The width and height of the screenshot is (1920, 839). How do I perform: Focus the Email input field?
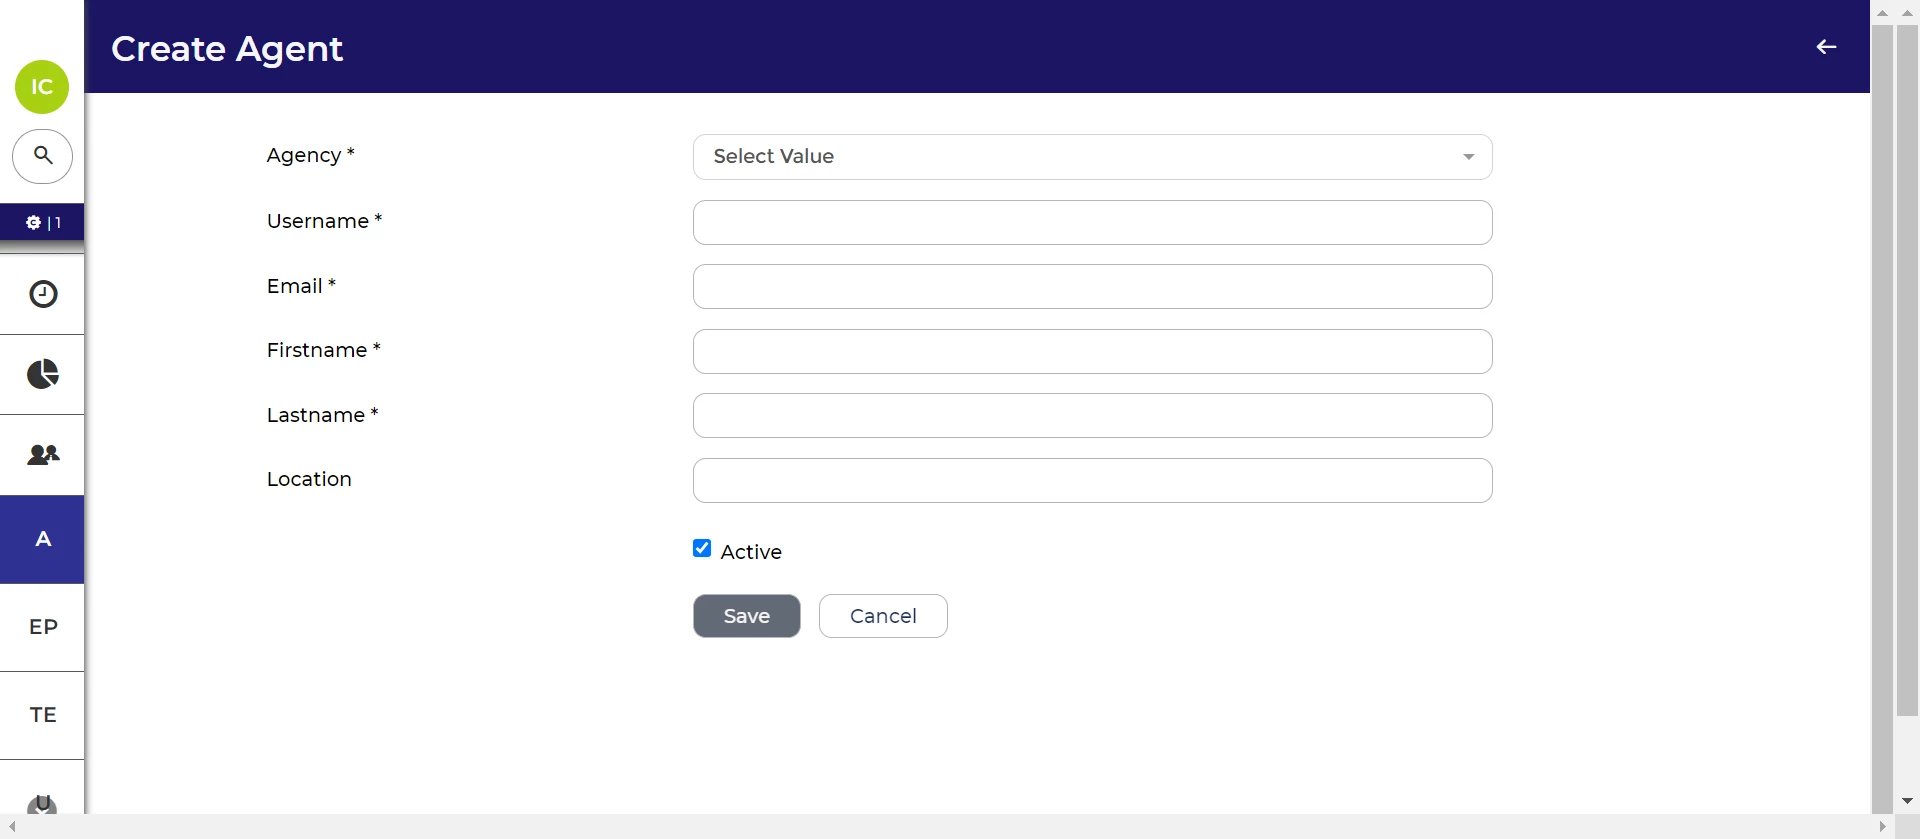point(1092,287)
